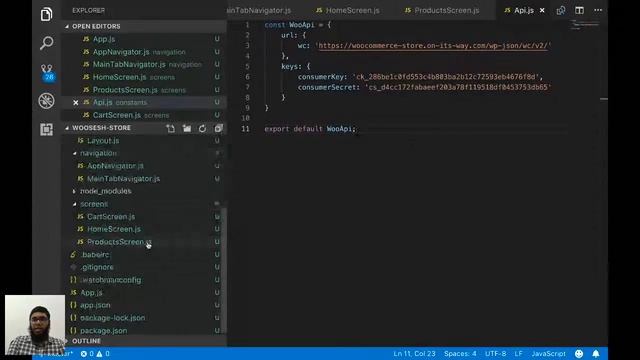
Task: Open the Source Control icon with badge
Action: (47, 72)
